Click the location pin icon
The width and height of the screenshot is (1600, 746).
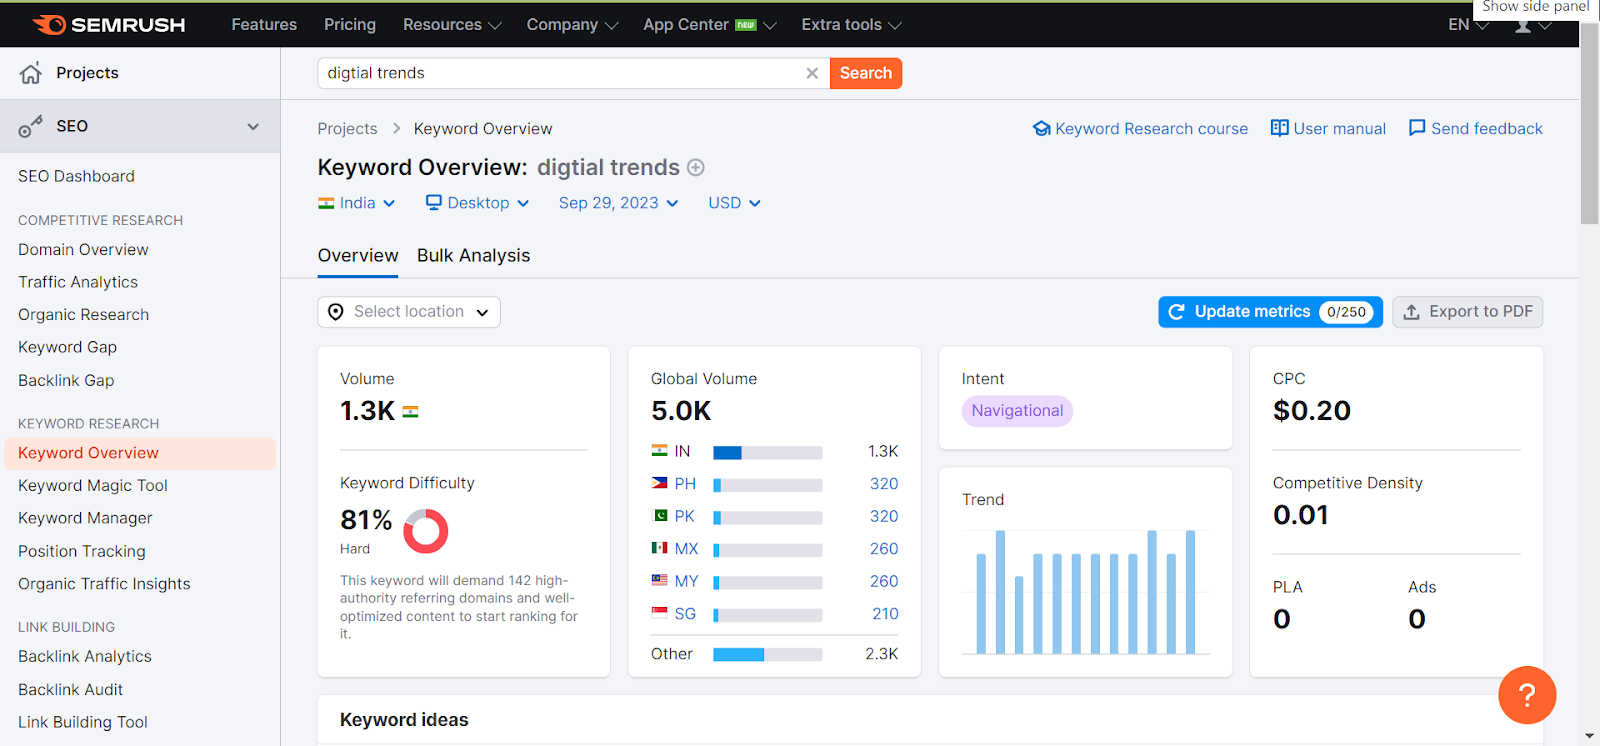tap(336, 312)
